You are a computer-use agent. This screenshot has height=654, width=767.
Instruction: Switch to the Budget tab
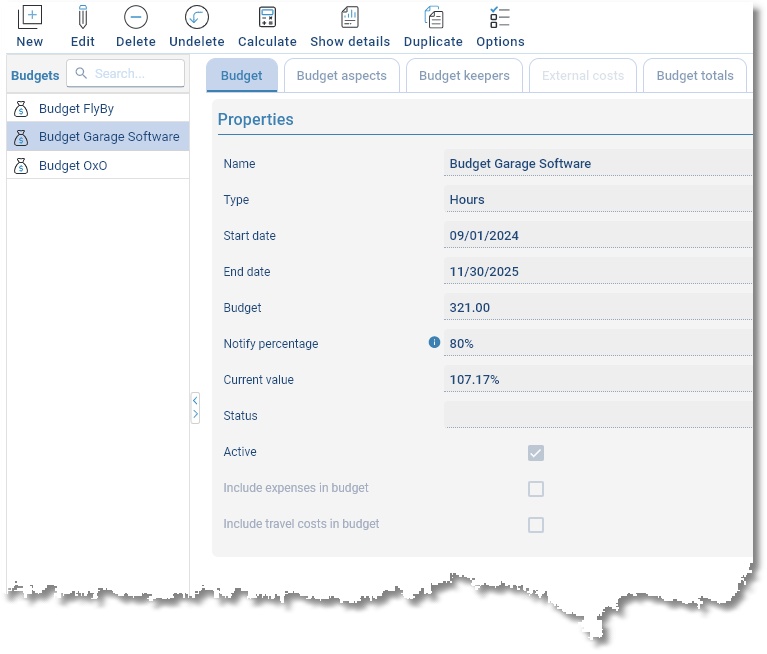242,75
